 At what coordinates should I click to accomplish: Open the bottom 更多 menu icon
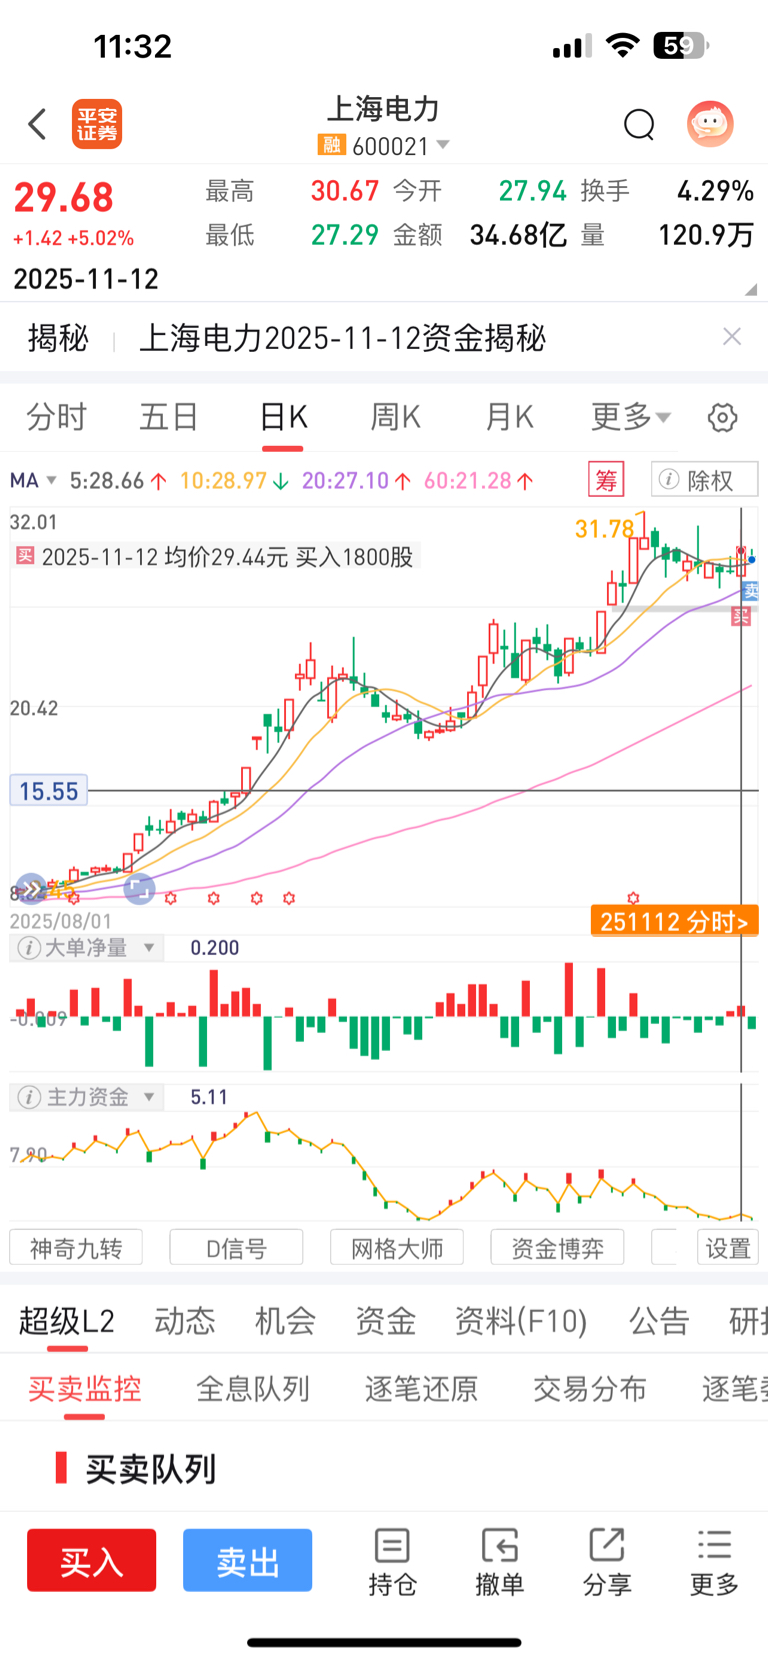714,1562
